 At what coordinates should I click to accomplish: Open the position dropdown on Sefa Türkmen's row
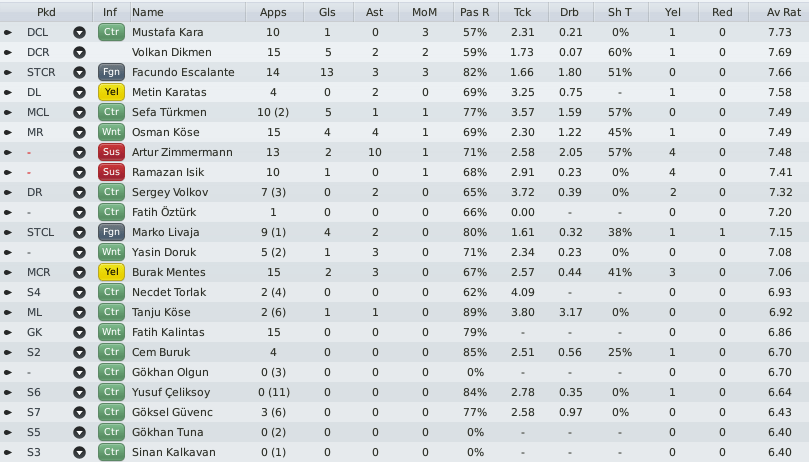coord(79,113)
